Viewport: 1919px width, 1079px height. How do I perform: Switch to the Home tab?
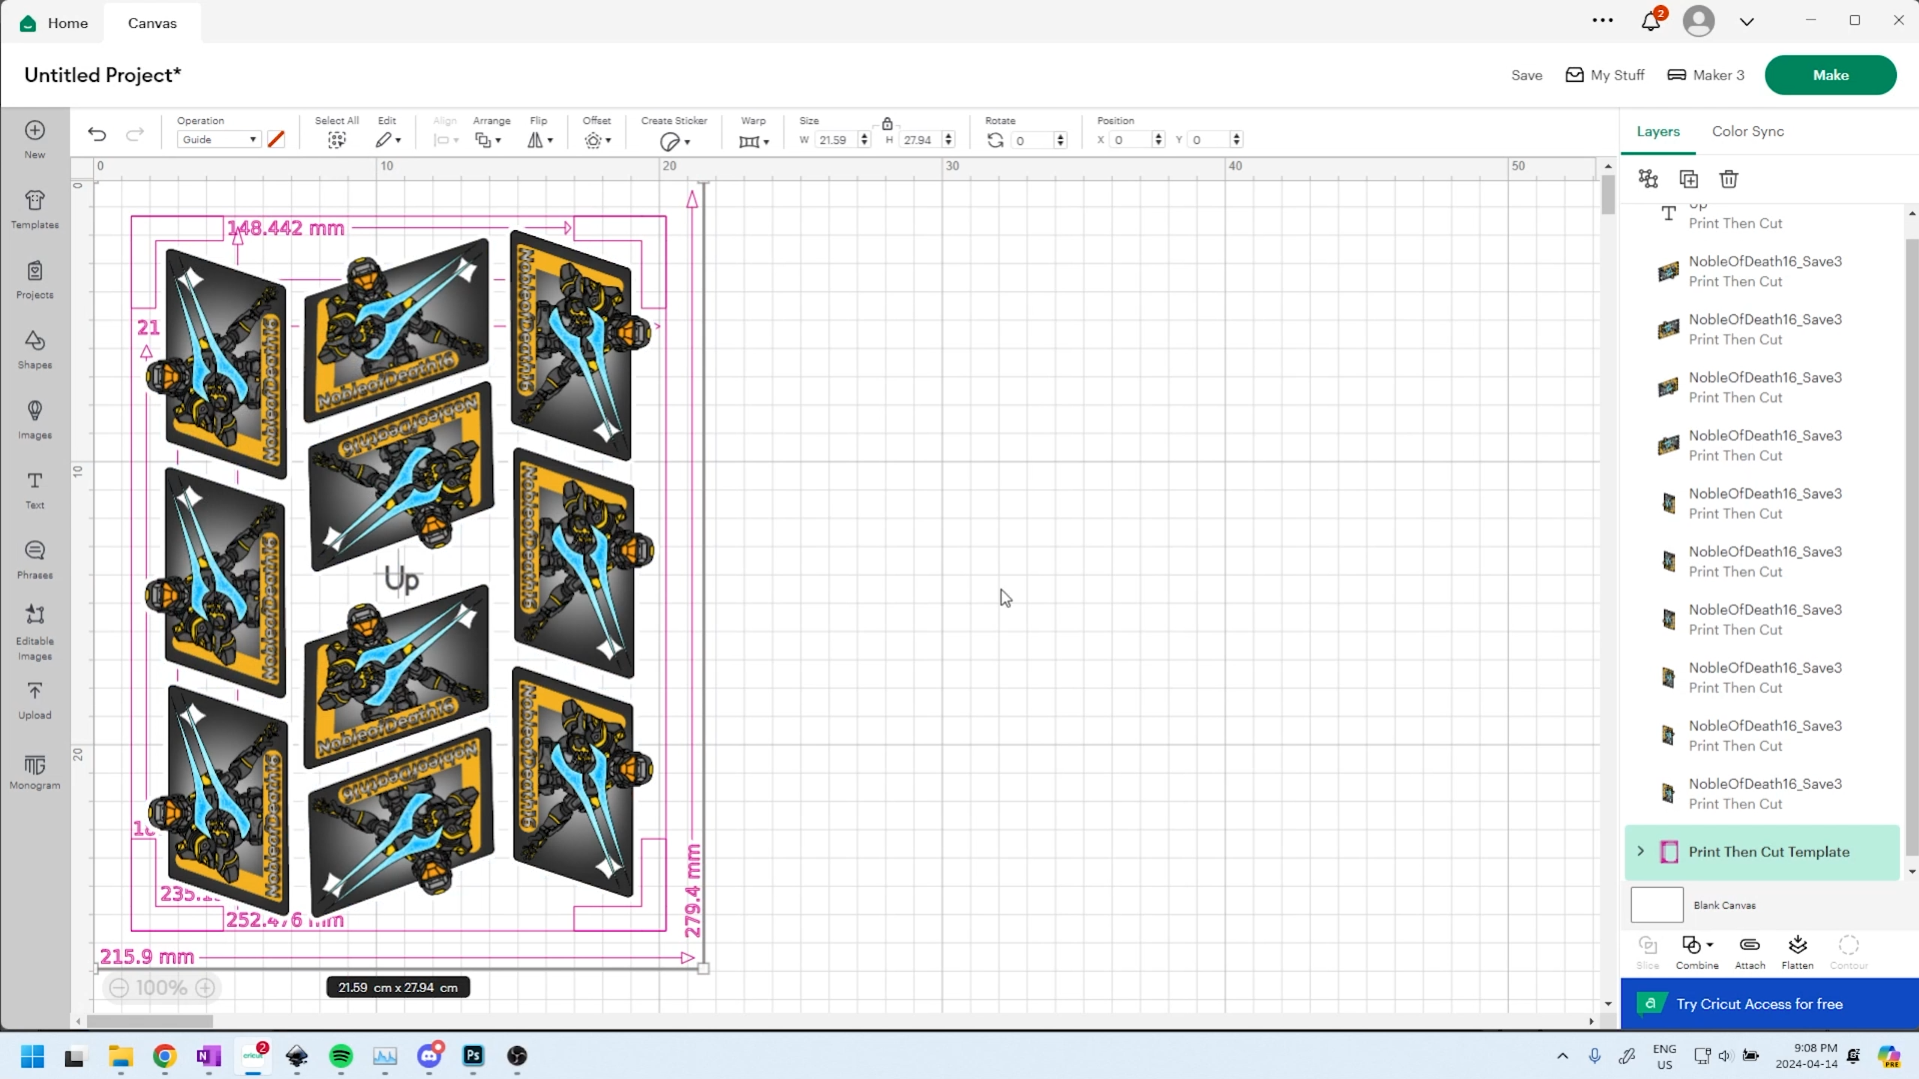(55, 22)
